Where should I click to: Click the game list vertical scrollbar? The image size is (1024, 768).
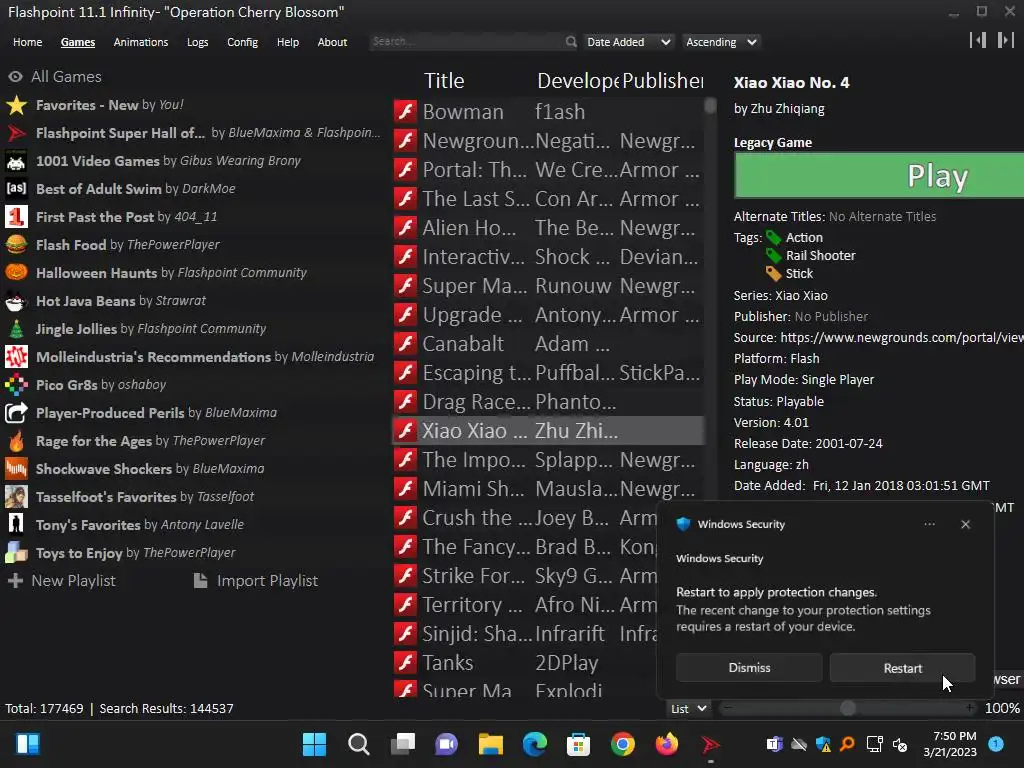tap(710, 106)
